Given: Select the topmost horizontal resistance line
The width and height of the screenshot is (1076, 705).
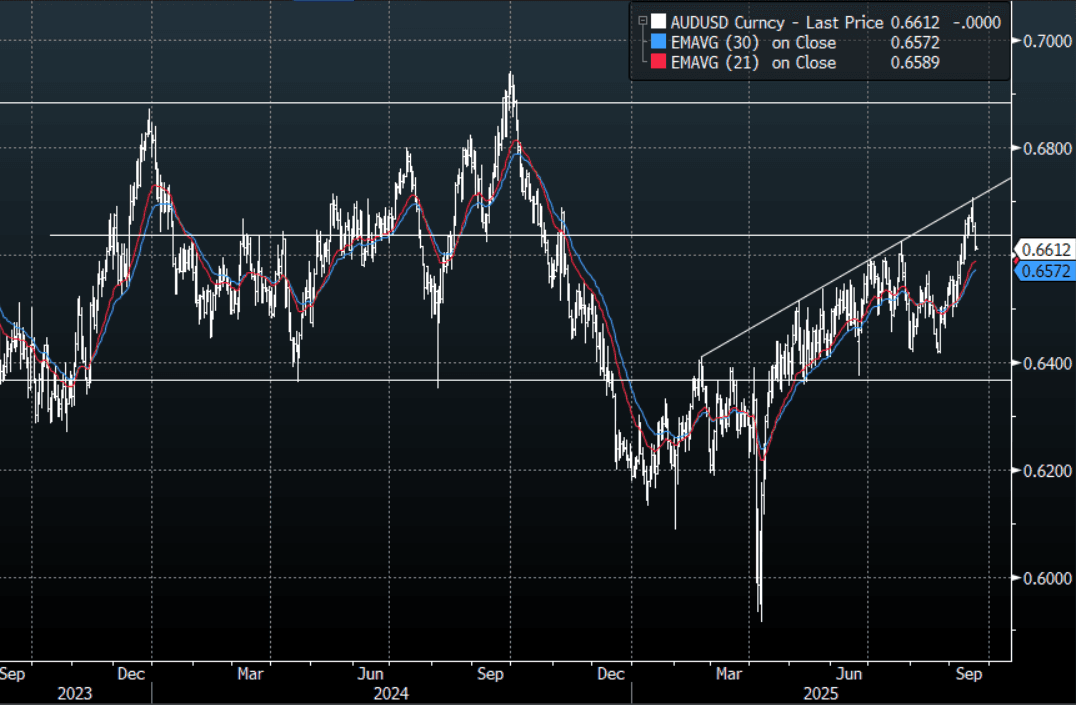Looking at the screenshot, I should click(x=300, y=103).
